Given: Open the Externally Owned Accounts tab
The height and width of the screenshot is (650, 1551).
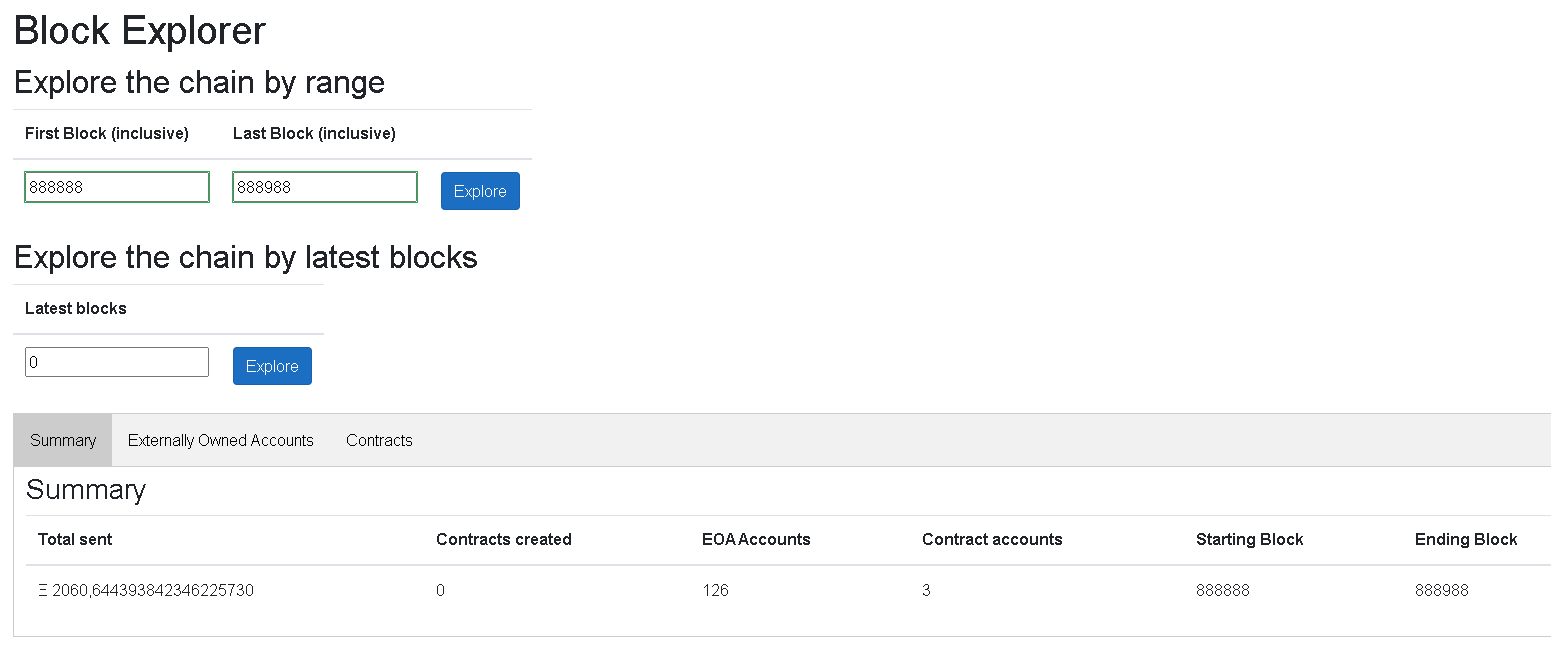Looking at the screenshot, I should pyautogui.click(x=221, y=440).
